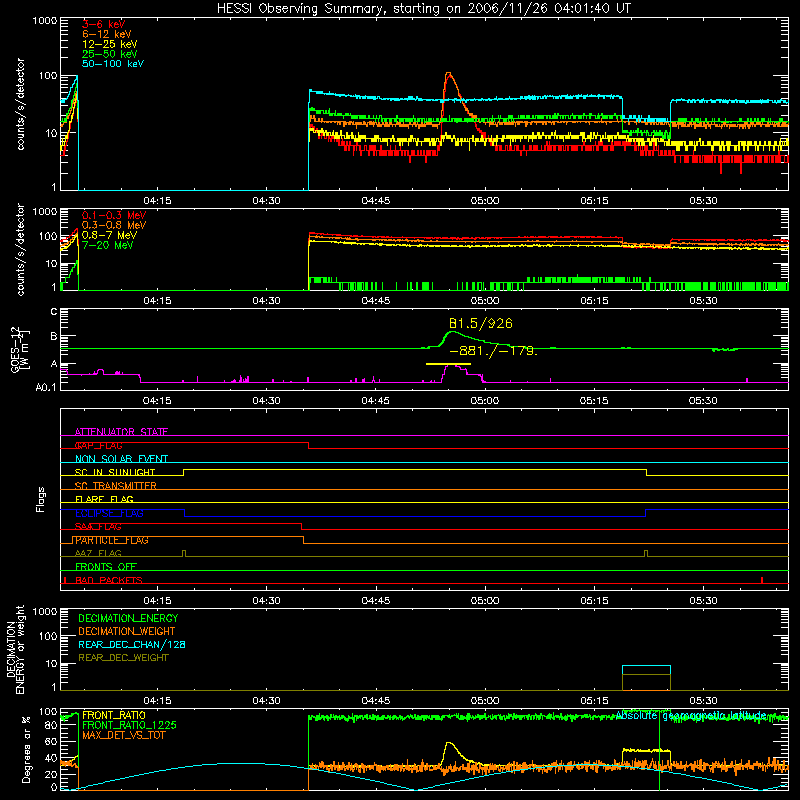
Task: Click the yellow FRONT_RATIO legend label
Action: (114, 715)
